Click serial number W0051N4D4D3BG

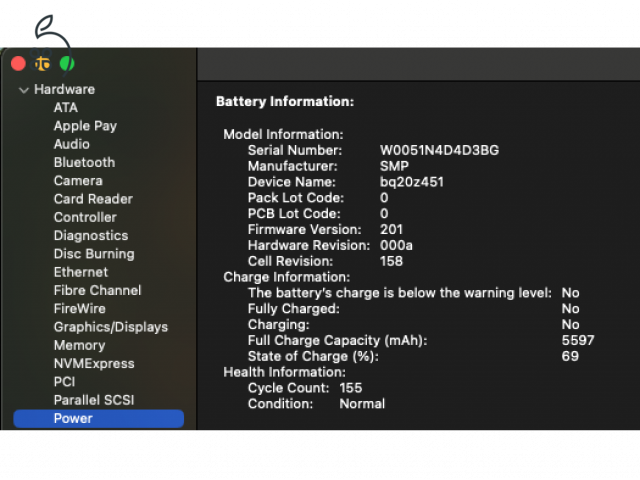440,150
